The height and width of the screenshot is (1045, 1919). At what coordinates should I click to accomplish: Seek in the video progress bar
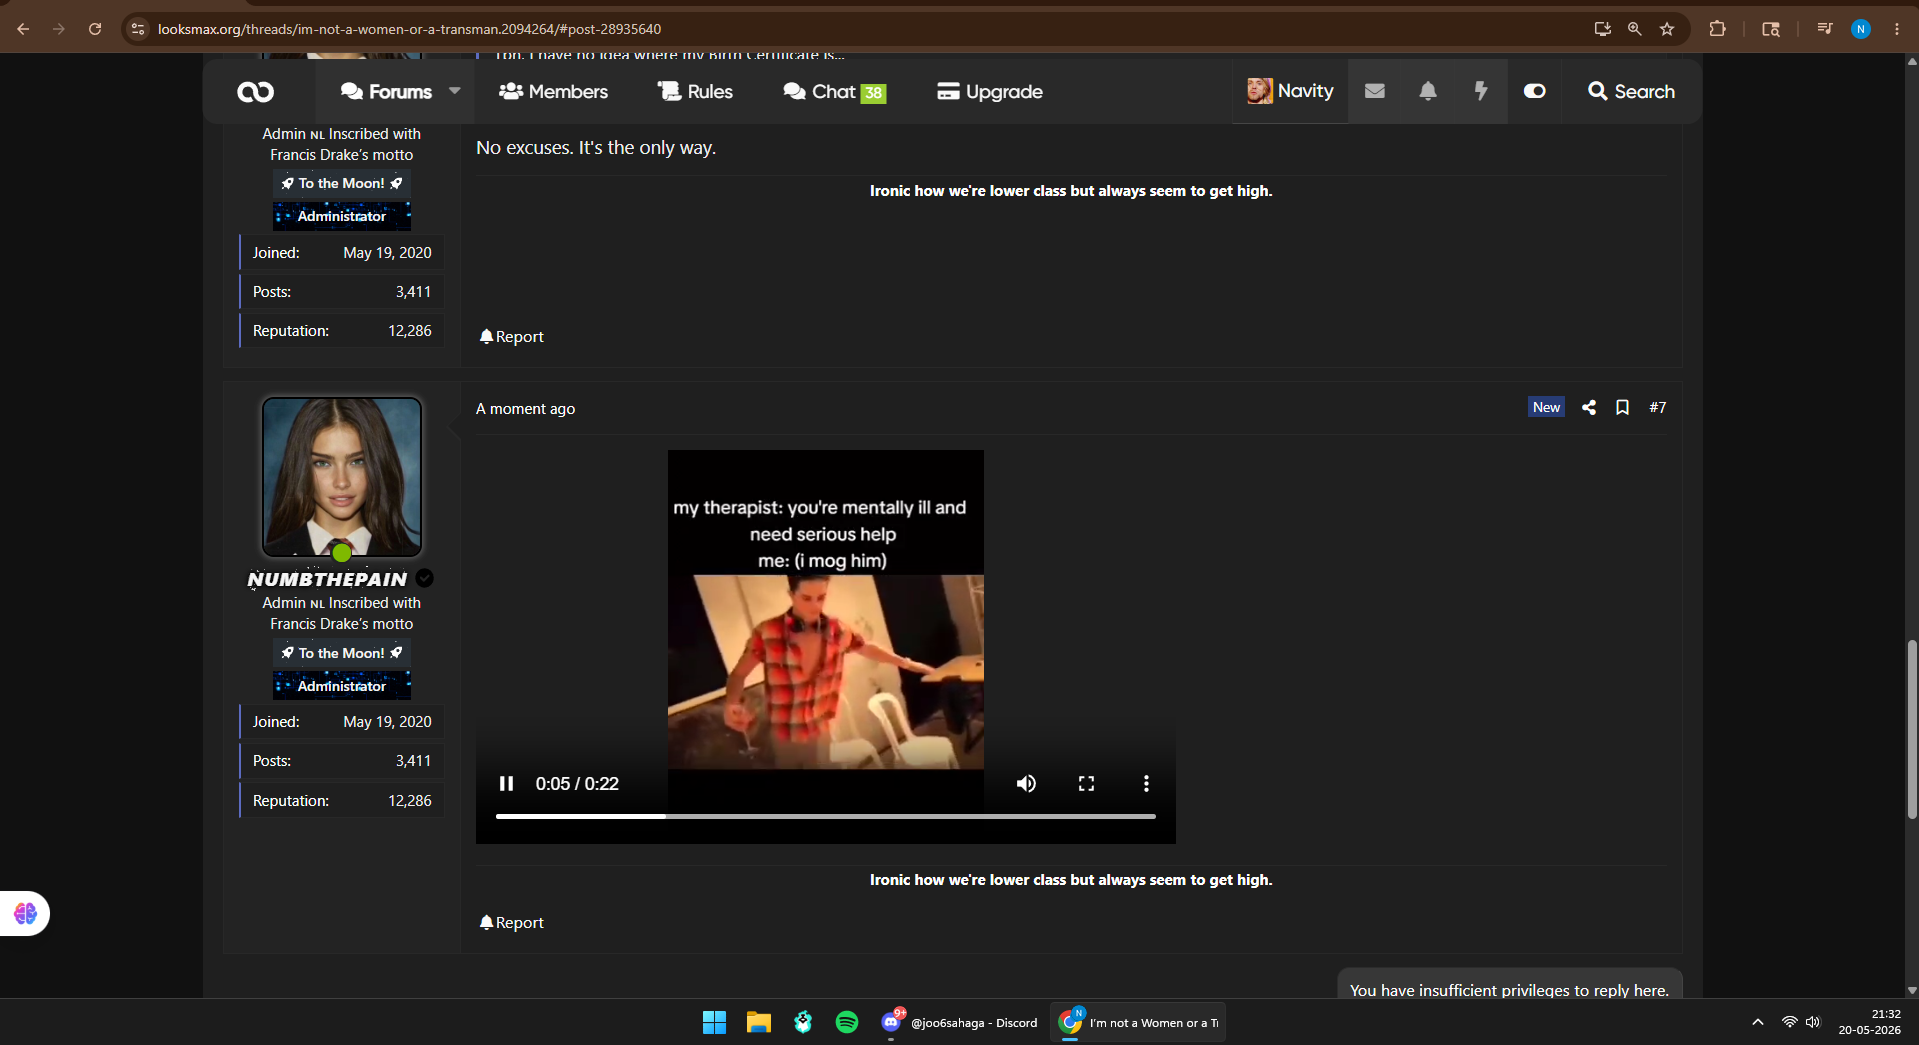[825, 817]
